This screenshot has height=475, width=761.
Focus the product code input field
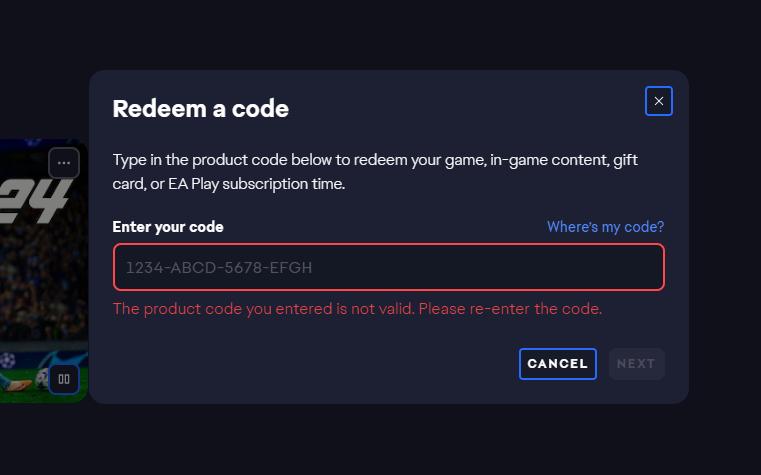coord(389,267)
